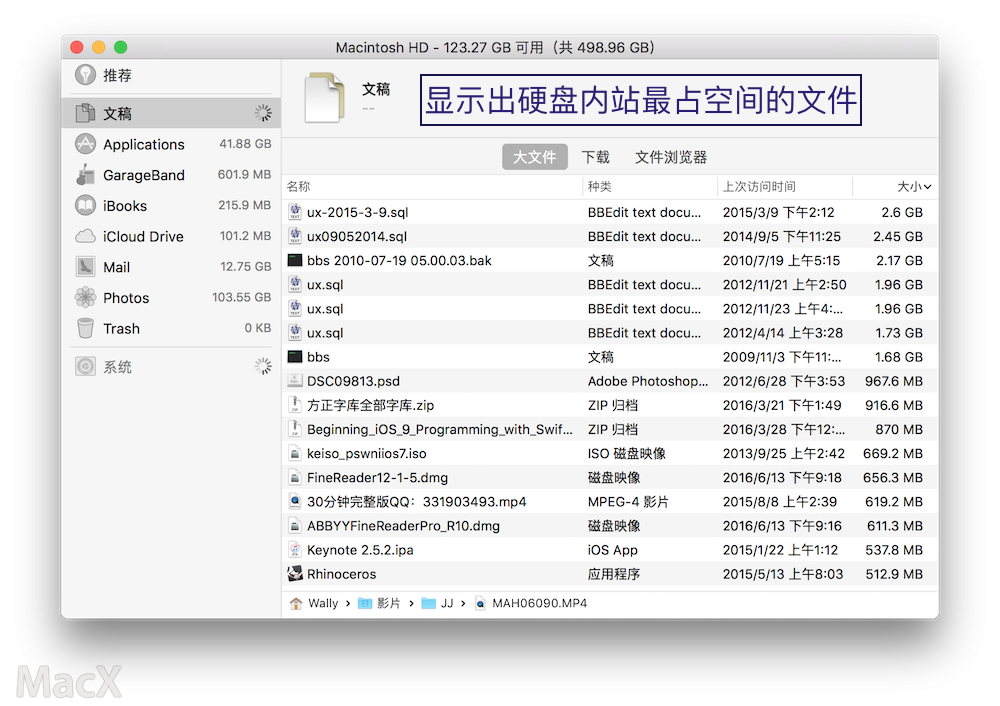Open GarageBand category in sidebar
The width and height of the screenshot is (1000, 706).
tap(172, 175)
